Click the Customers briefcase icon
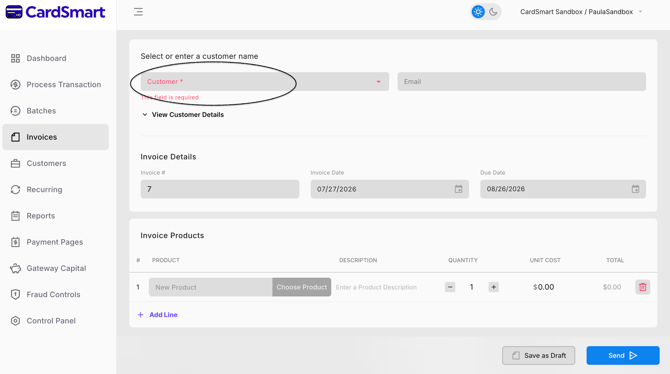The width and height of the screenshot is (670, 374). tap(15, 163)
